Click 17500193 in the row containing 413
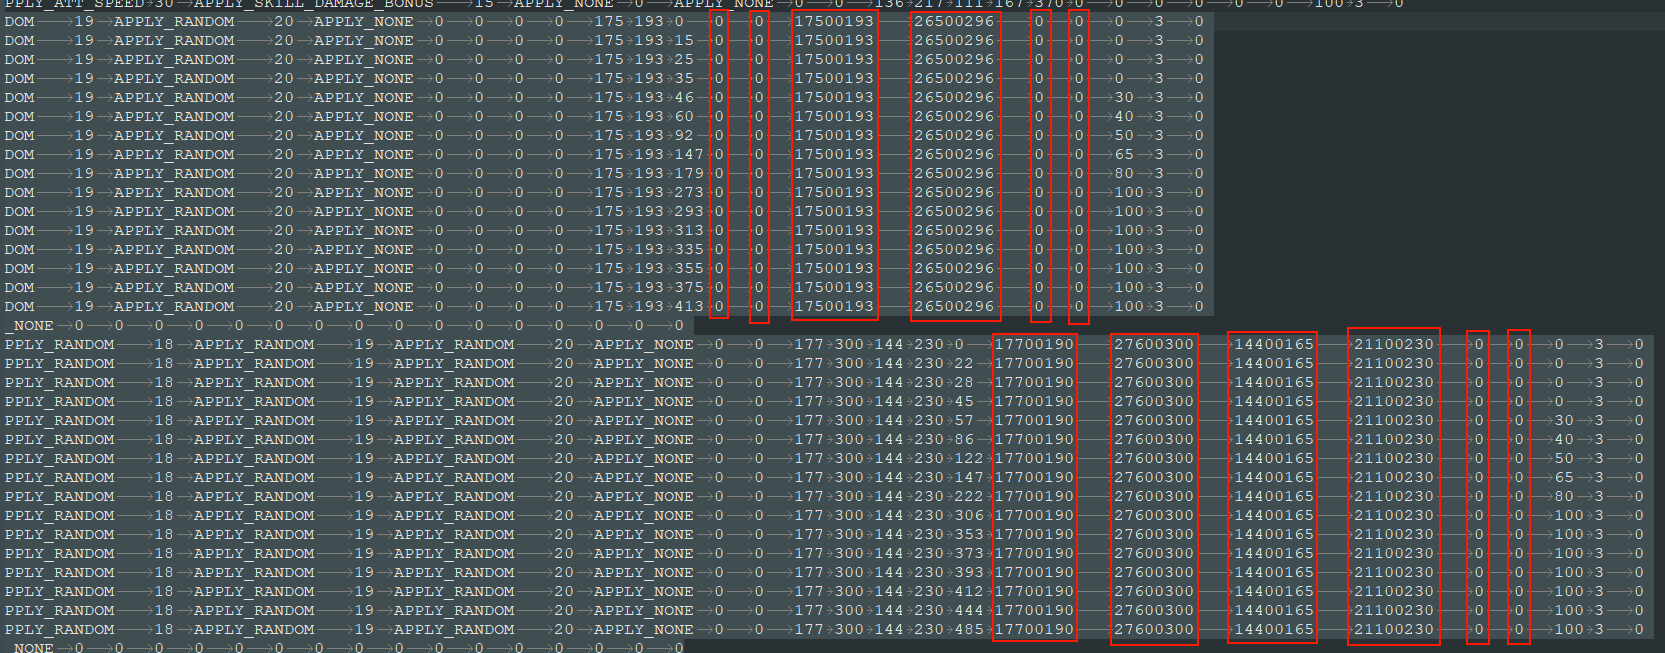The height and width of the screenshot is (653, 1665). coord(834,307)
